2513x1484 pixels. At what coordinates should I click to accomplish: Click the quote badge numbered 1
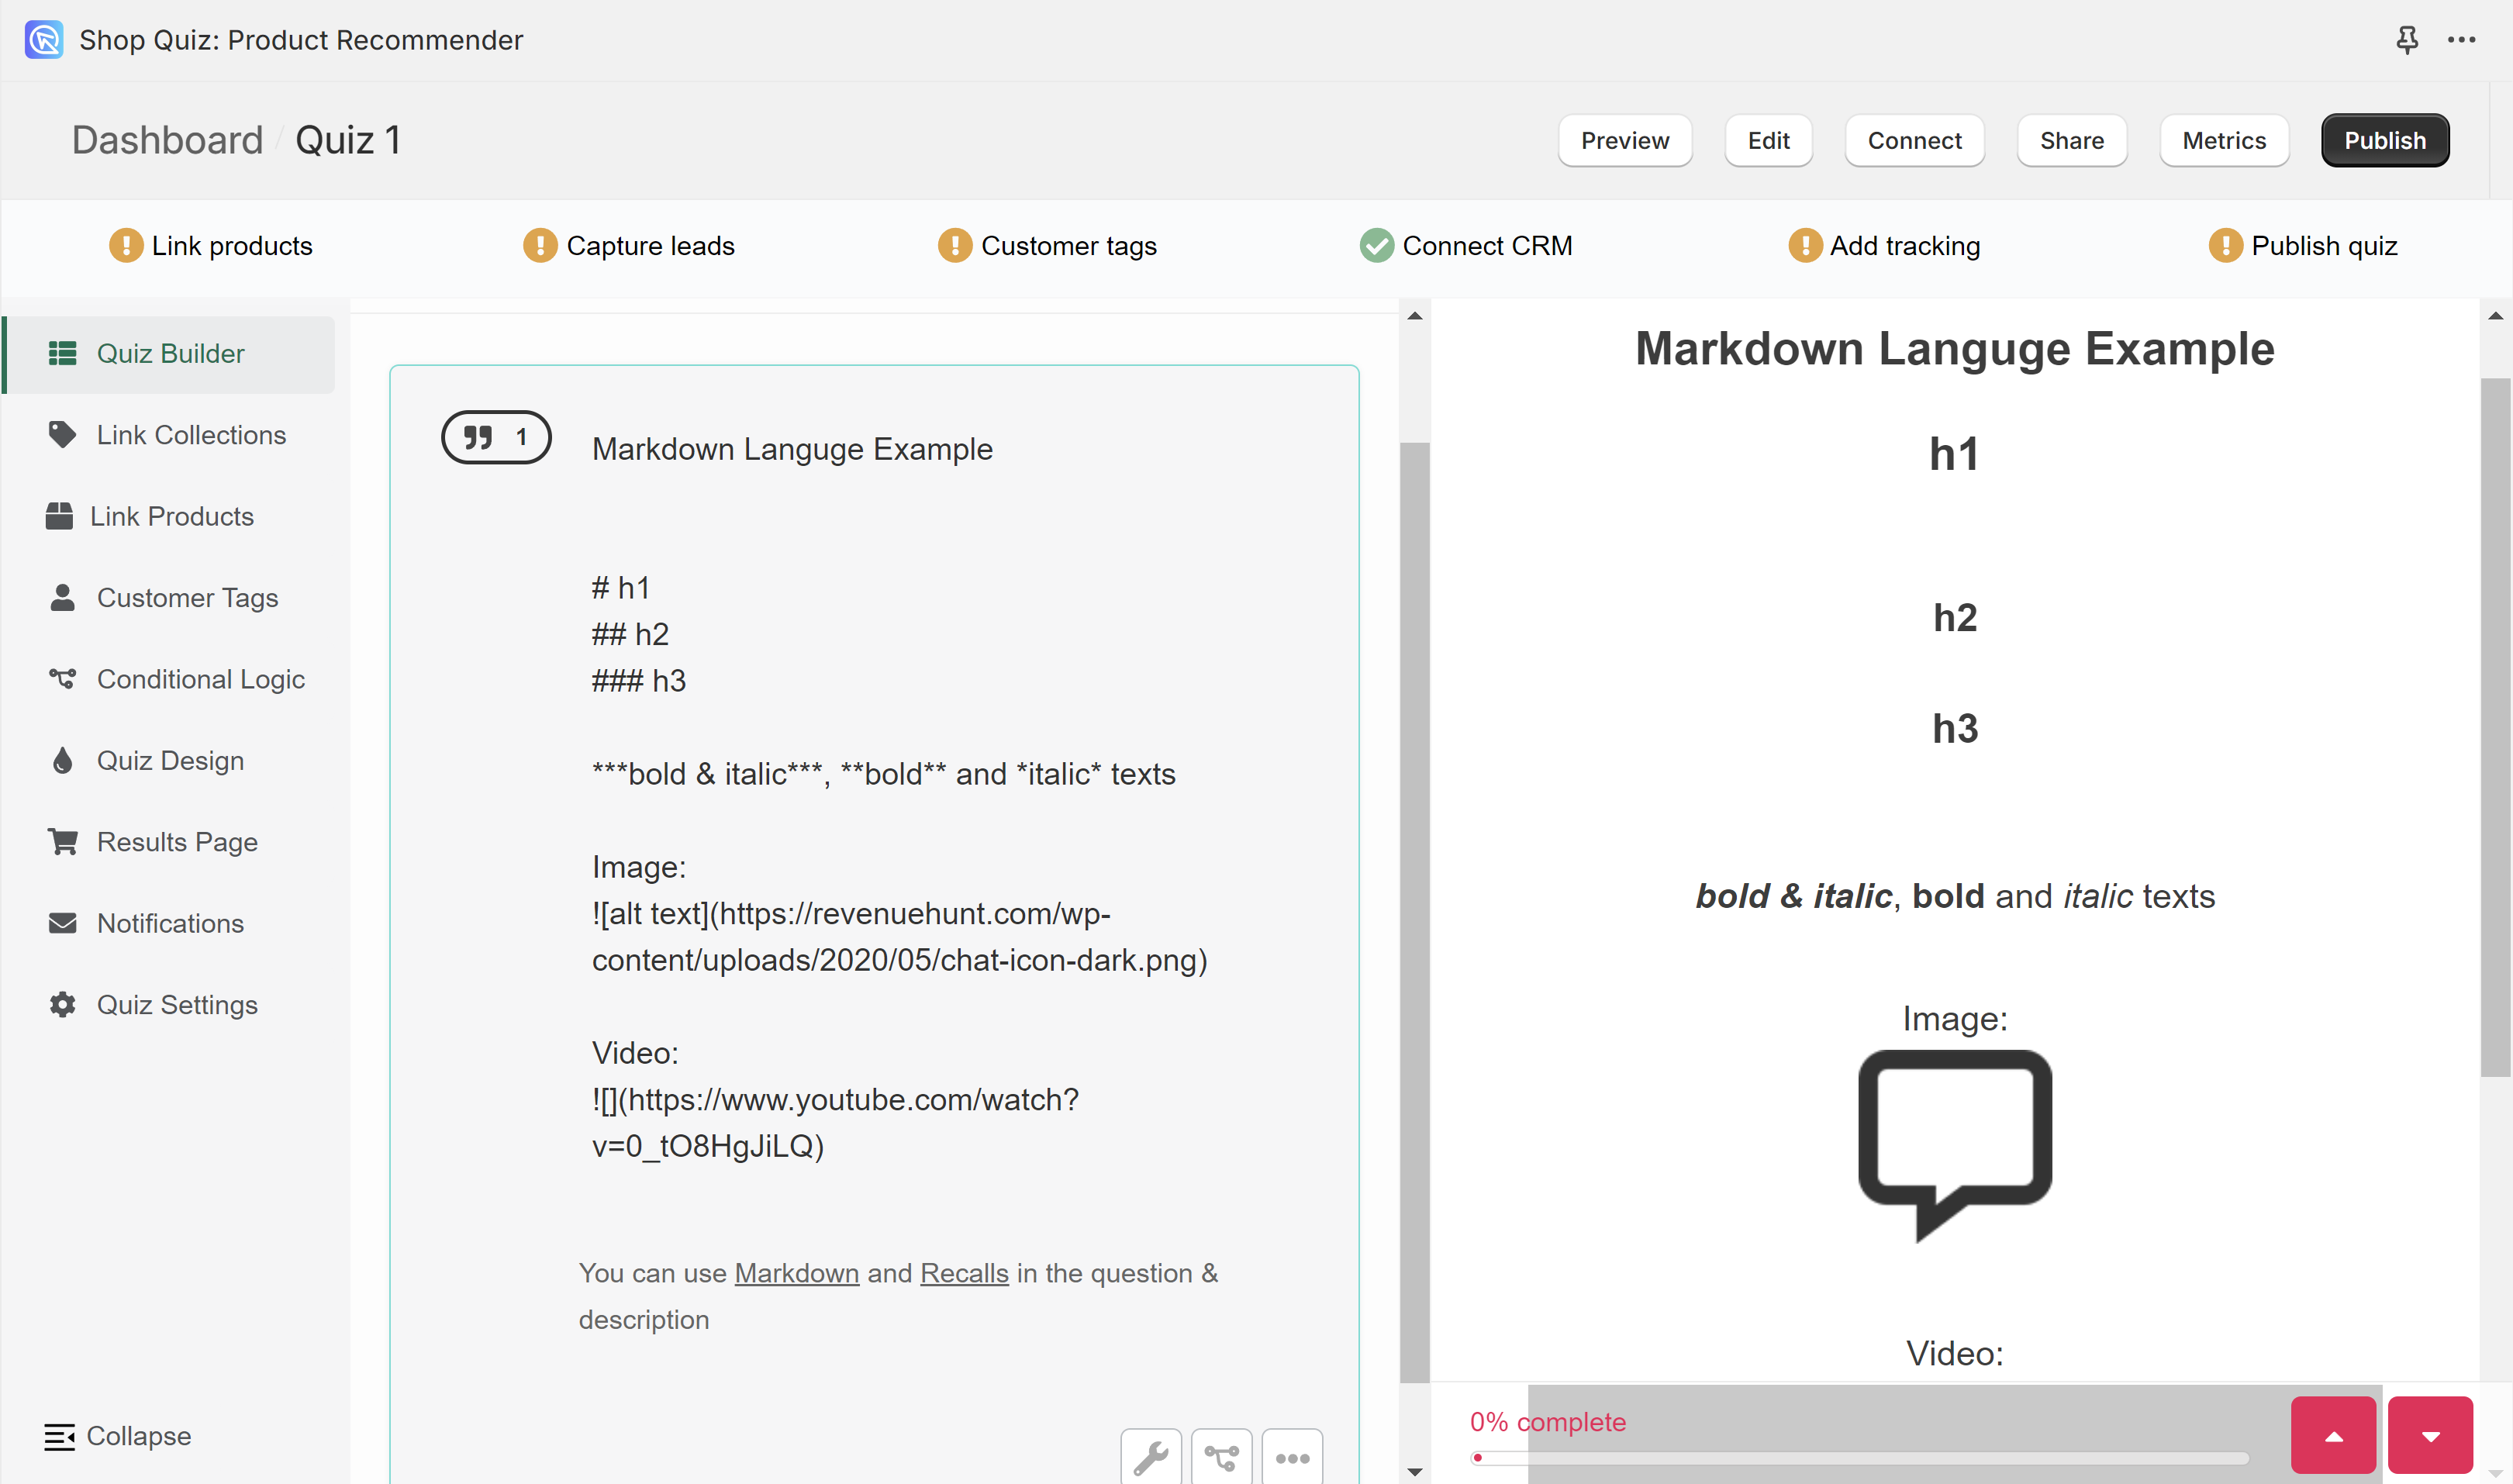[496, 437]
